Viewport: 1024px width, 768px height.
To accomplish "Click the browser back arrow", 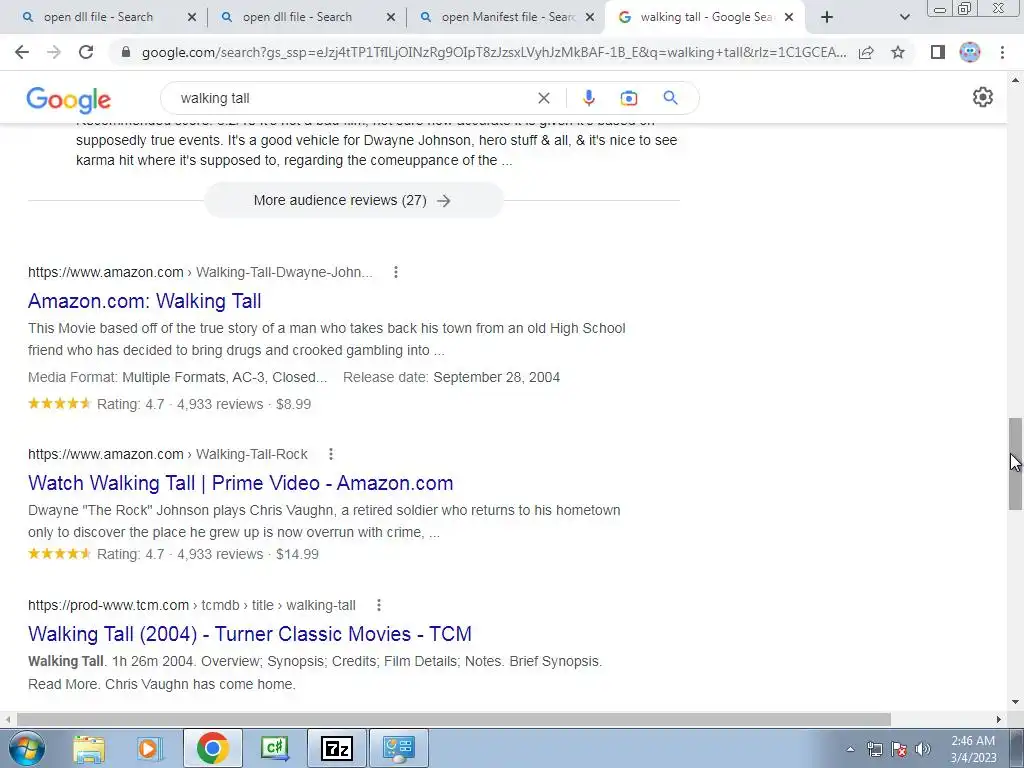I will tap(22, 52).
